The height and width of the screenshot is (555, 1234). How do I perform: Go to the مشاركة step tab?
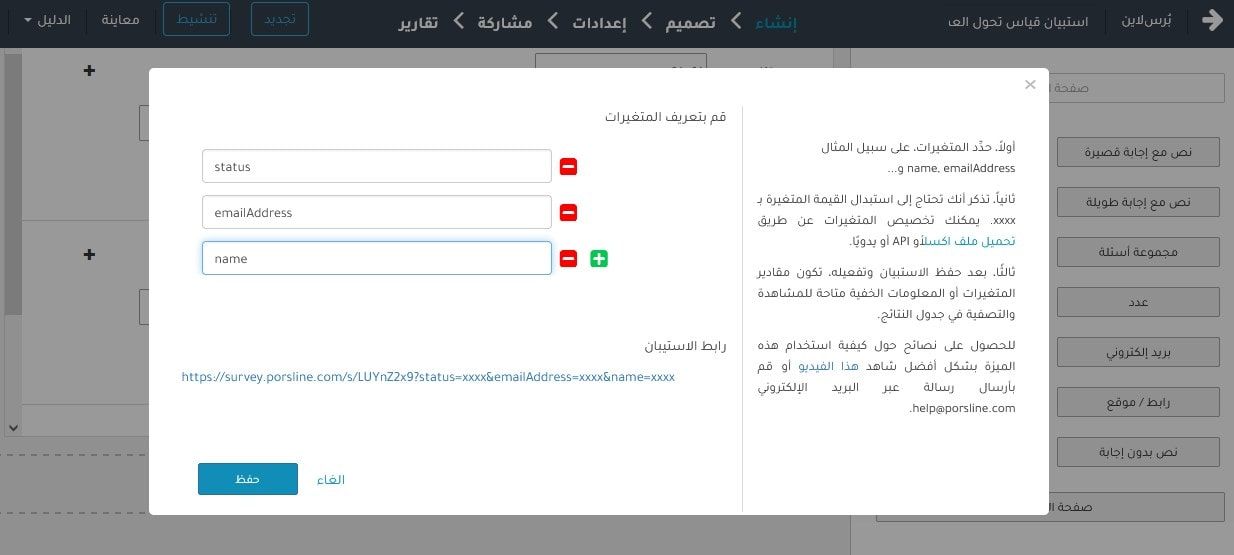(505, 21)
